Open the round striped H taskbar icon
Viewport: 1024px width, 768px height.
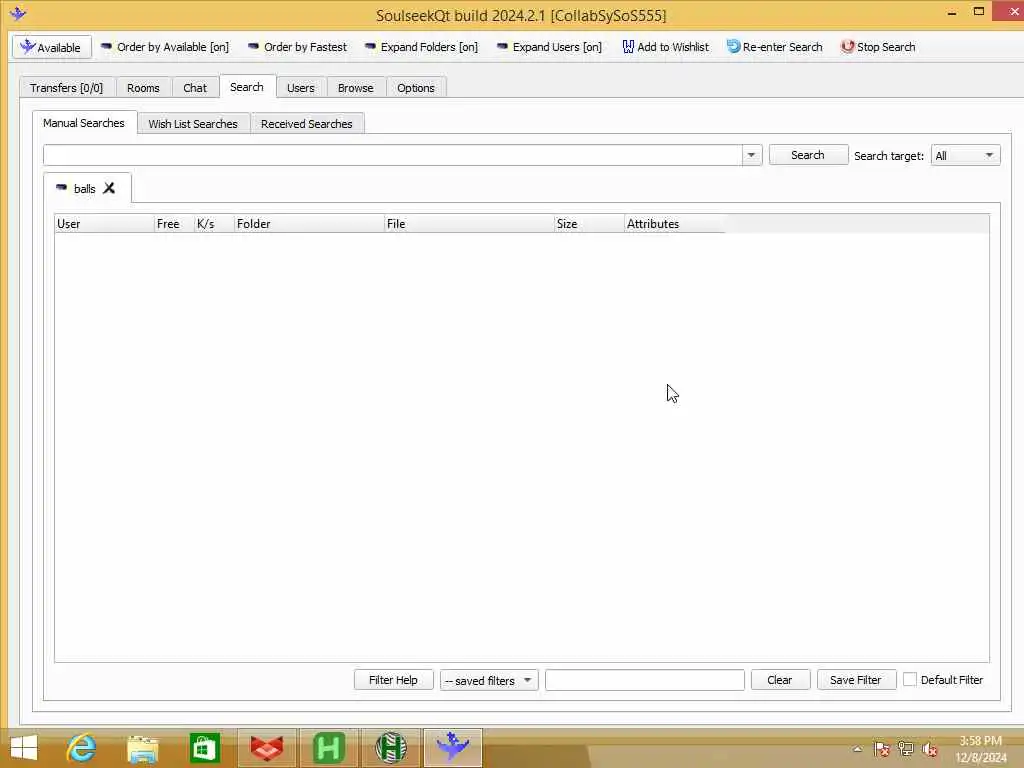pyautogui.click(x=391, y=748)
